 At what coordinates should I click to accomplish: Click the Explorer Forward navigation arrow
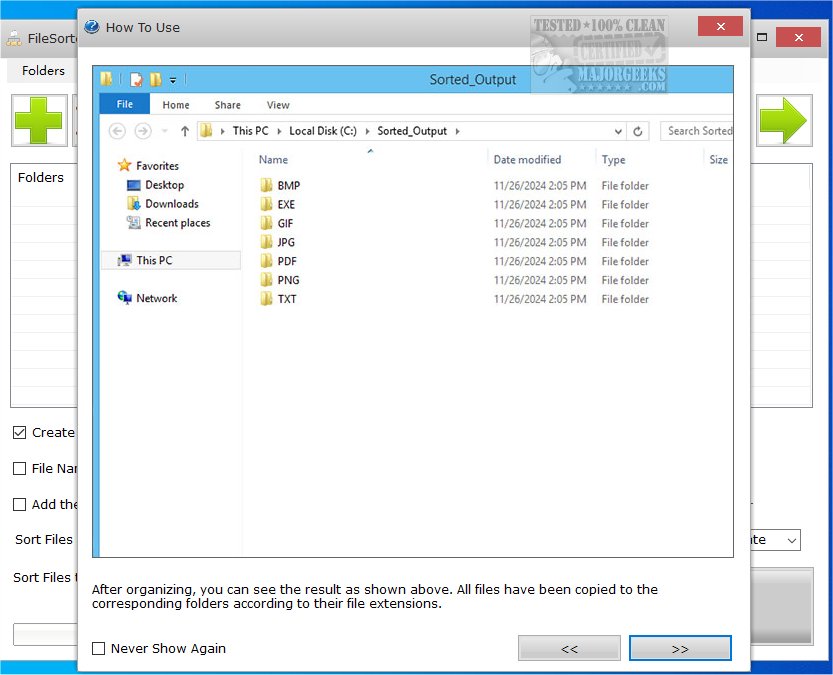[x=142, y=131]
